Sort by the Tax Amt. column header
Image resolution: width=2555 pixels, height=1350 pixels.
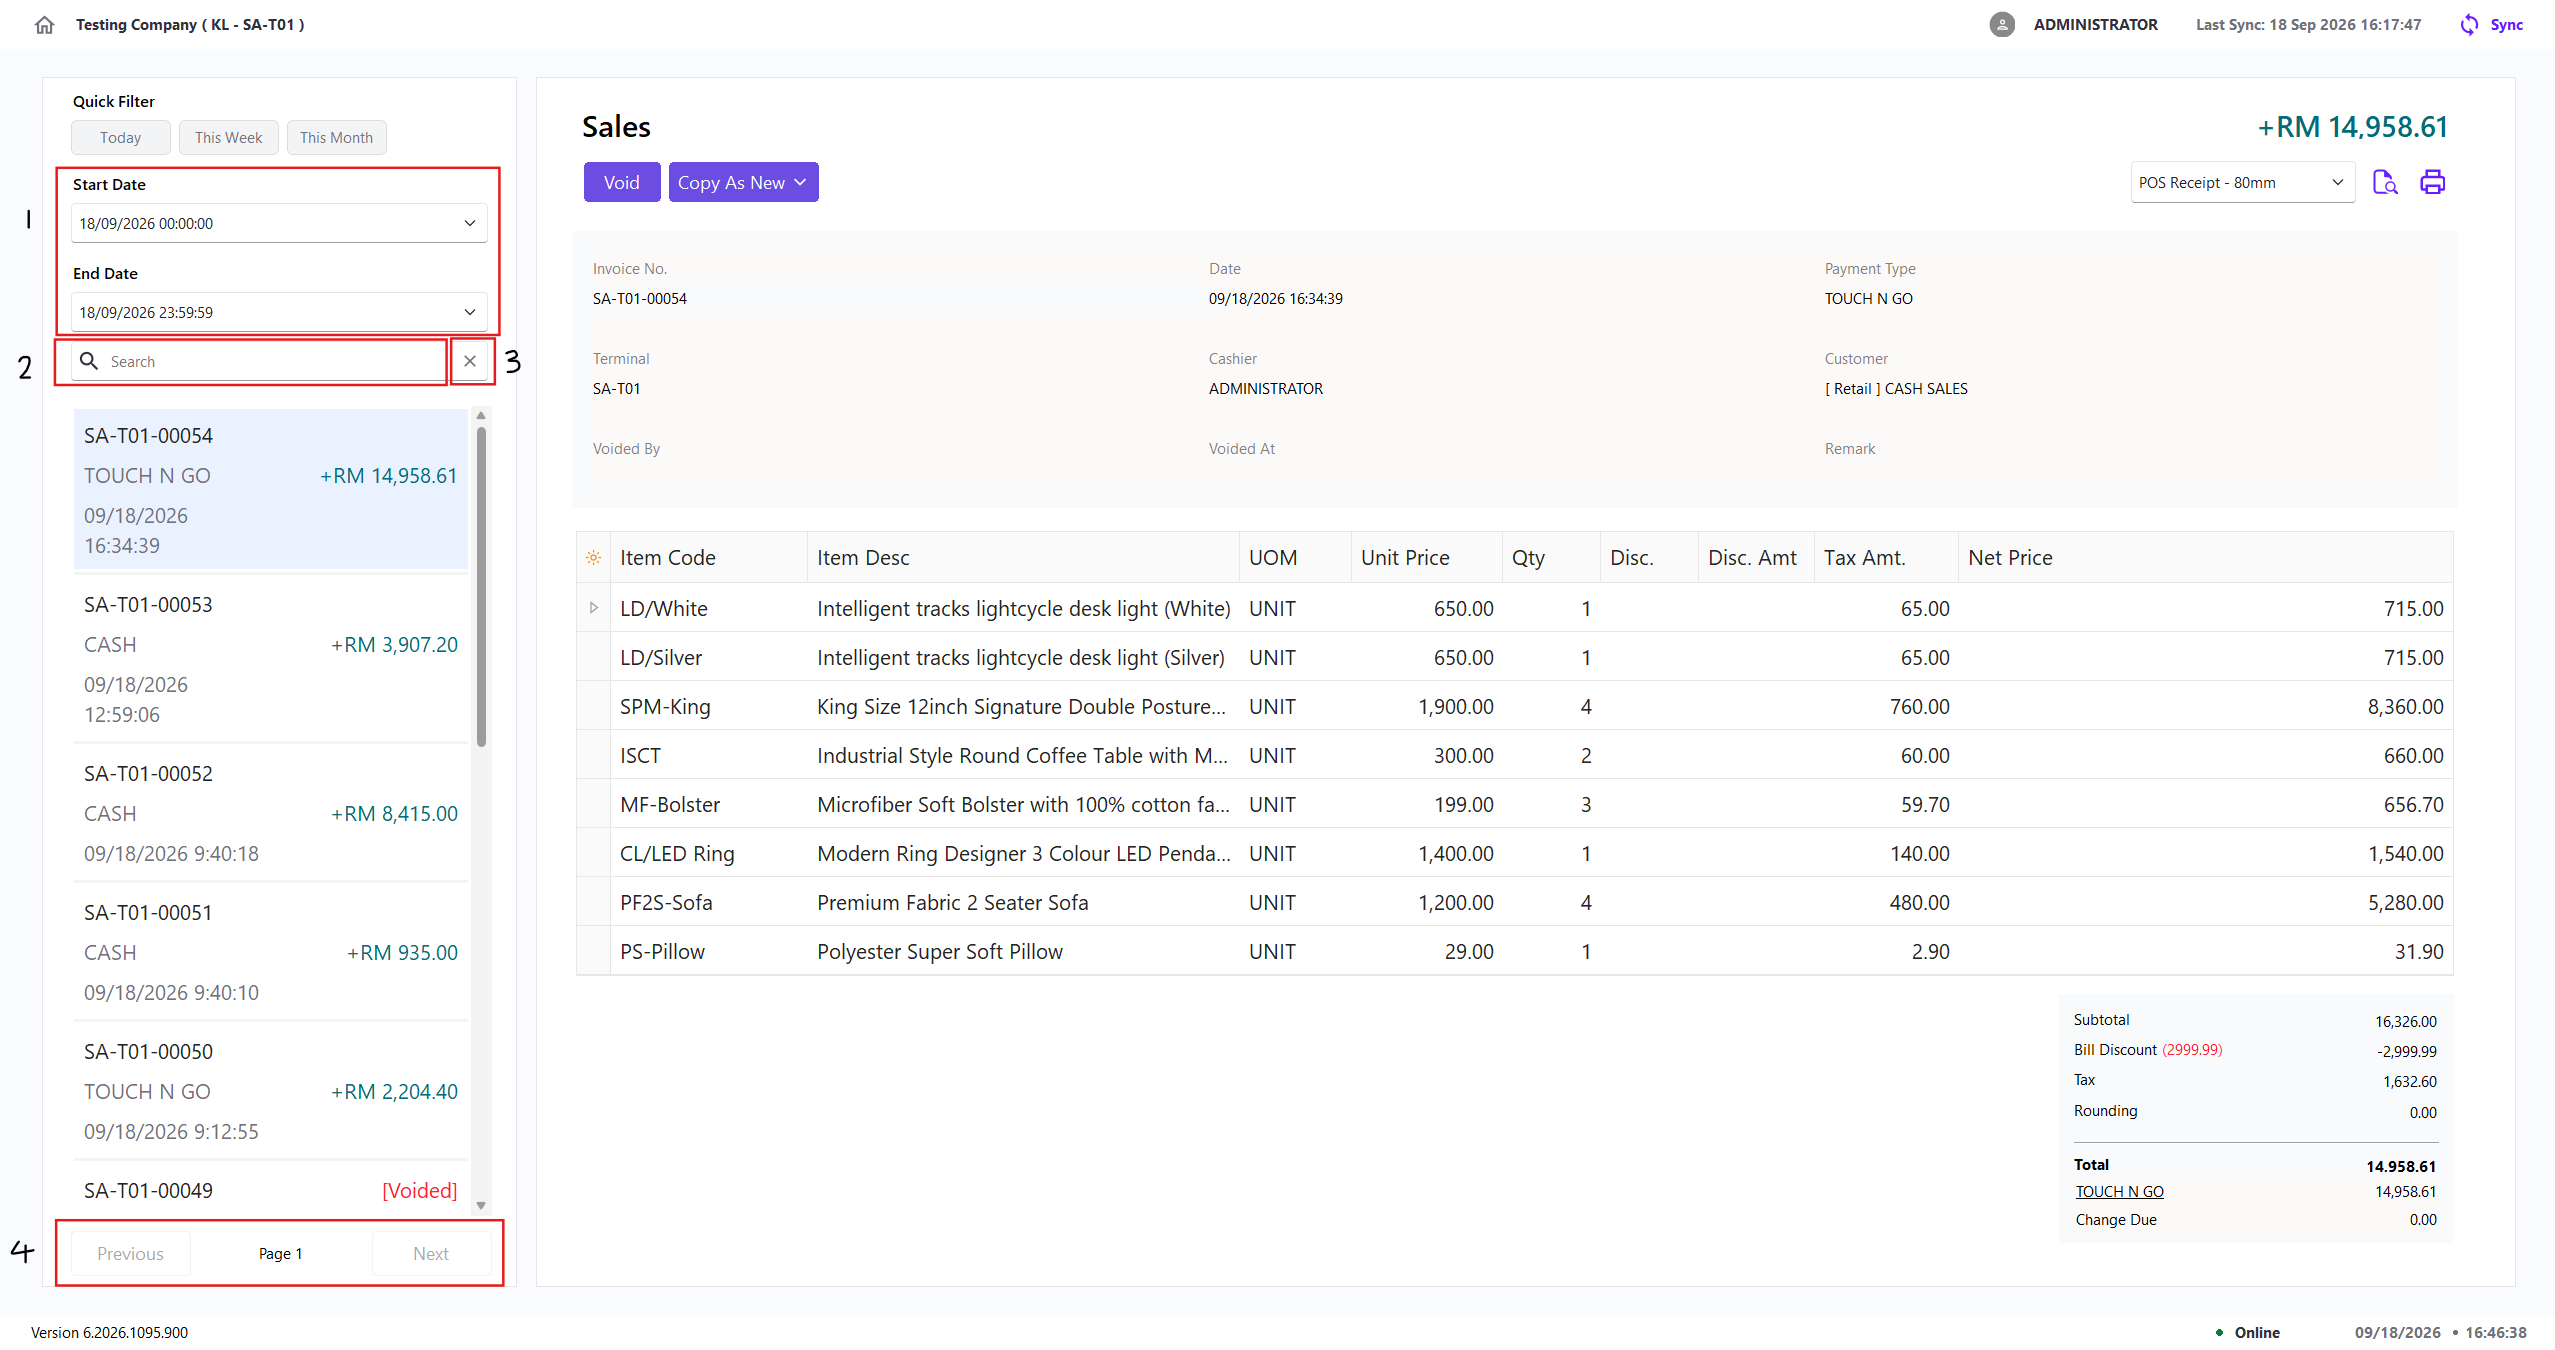[x=1886, y=558]
